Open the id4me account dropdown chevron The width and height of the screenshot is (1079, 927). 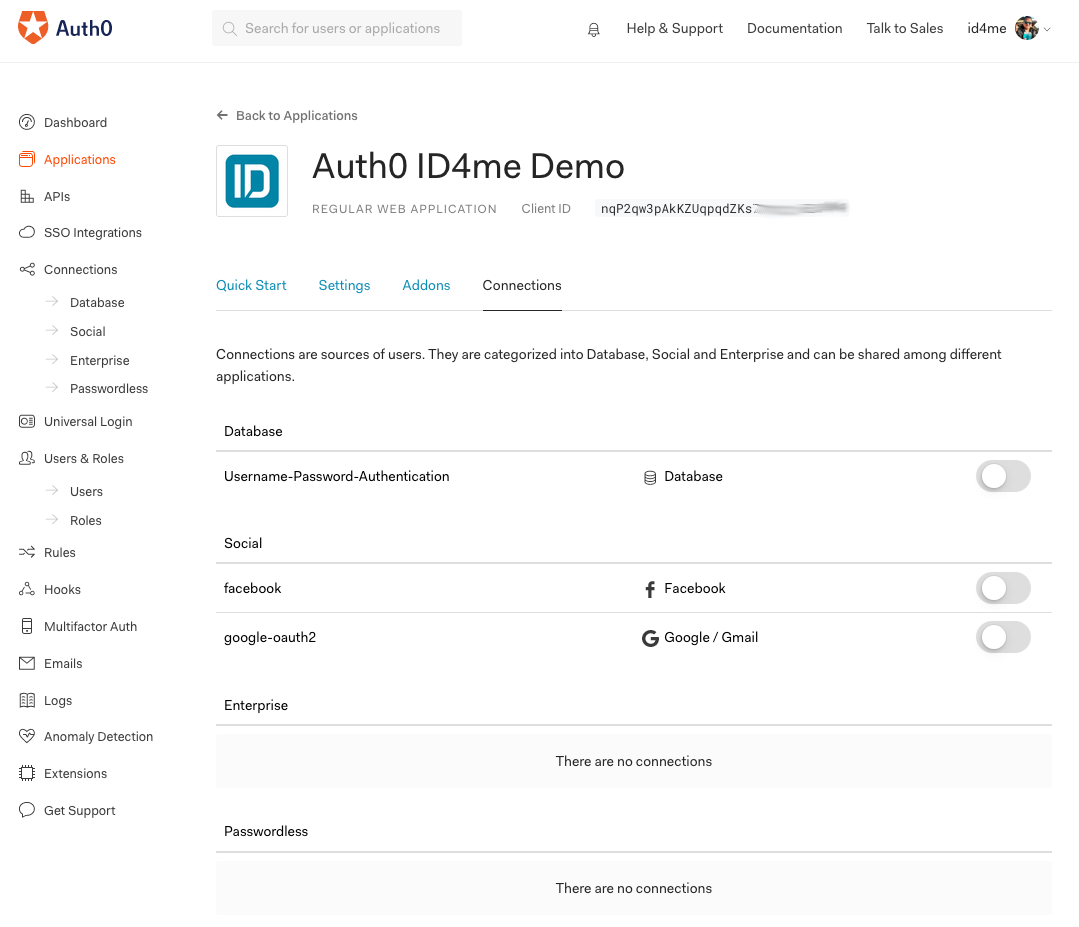click(1047, 29)
